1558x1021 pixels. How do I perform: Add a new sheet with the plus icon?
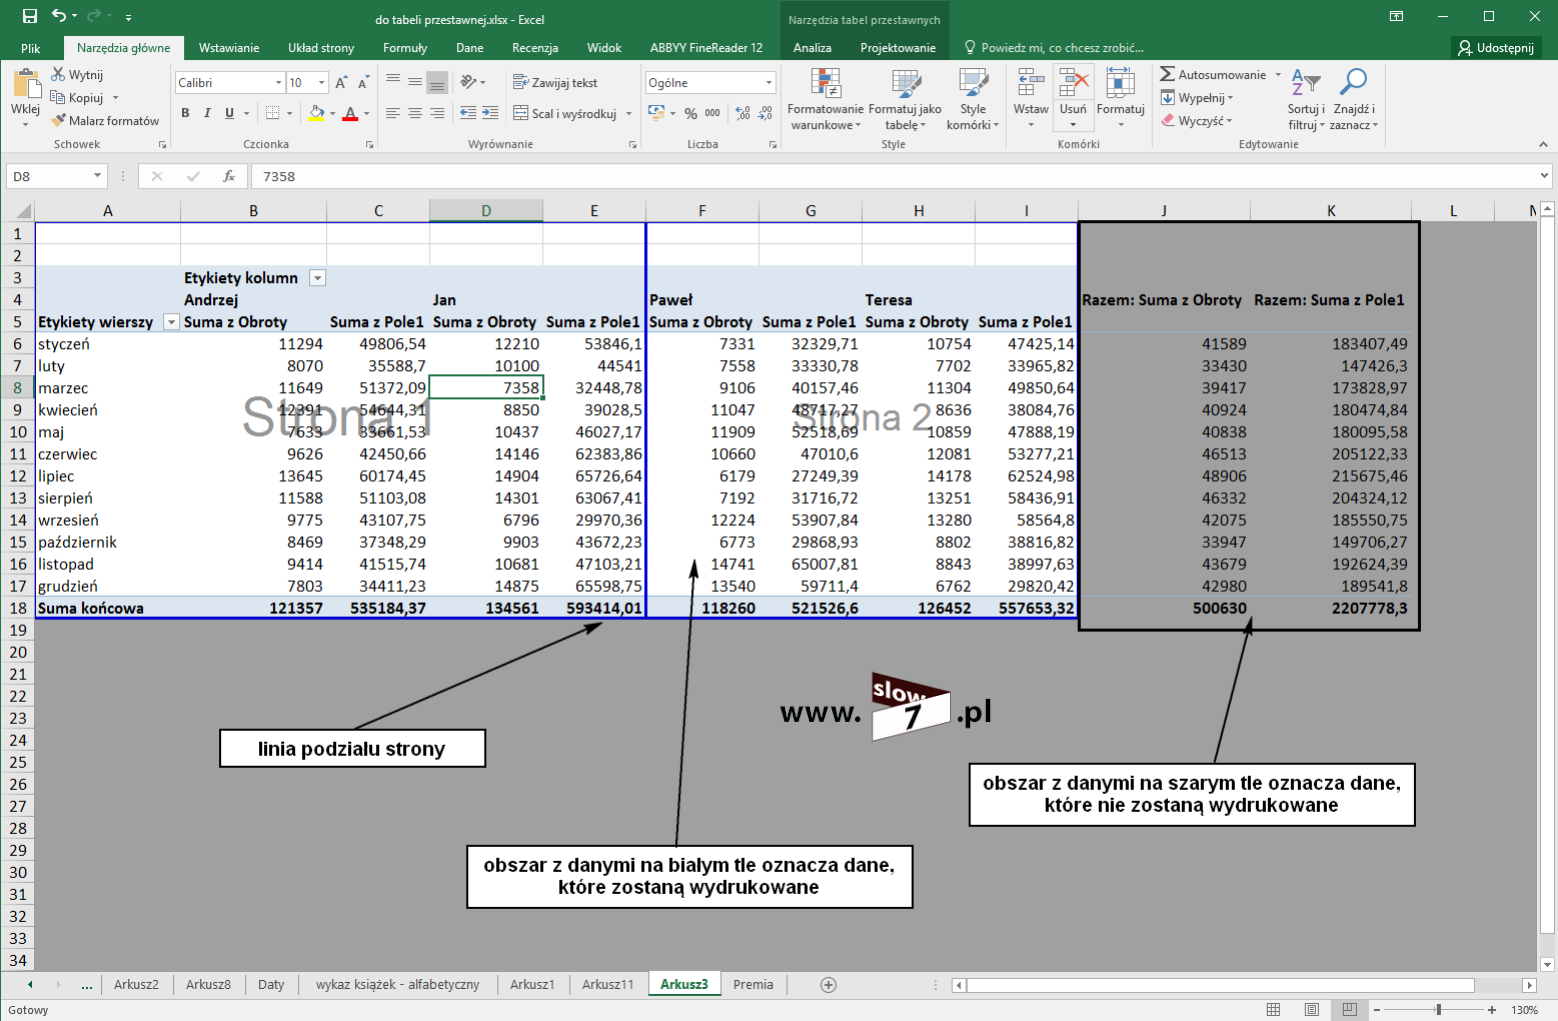click(x=828, y=985)
